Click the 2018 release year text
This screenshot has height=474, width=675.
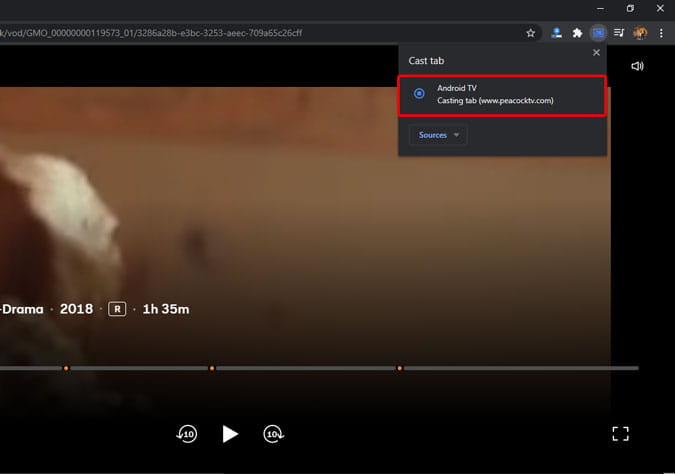[x=76, y=309]
